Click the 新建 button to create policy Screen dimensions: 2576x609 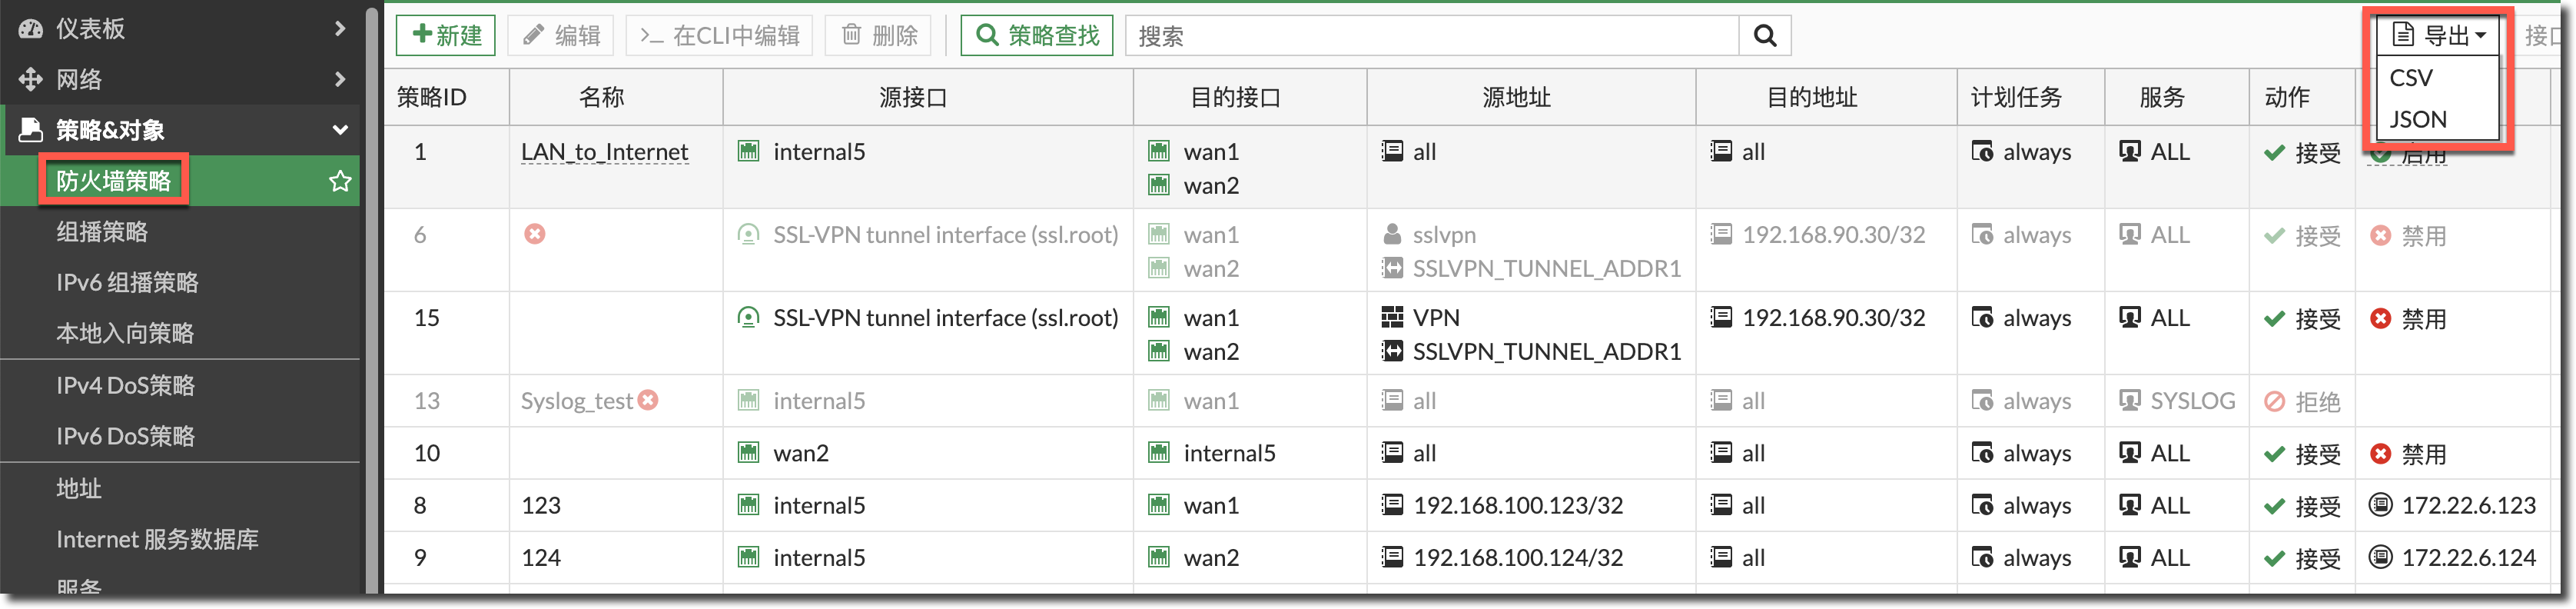click(x=446, y=36)
